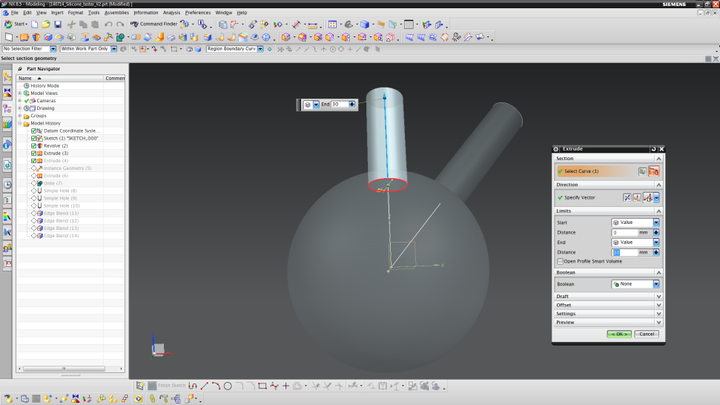Open the Insert menu
Screen dimensions: 720x405
tap(57, 13)
